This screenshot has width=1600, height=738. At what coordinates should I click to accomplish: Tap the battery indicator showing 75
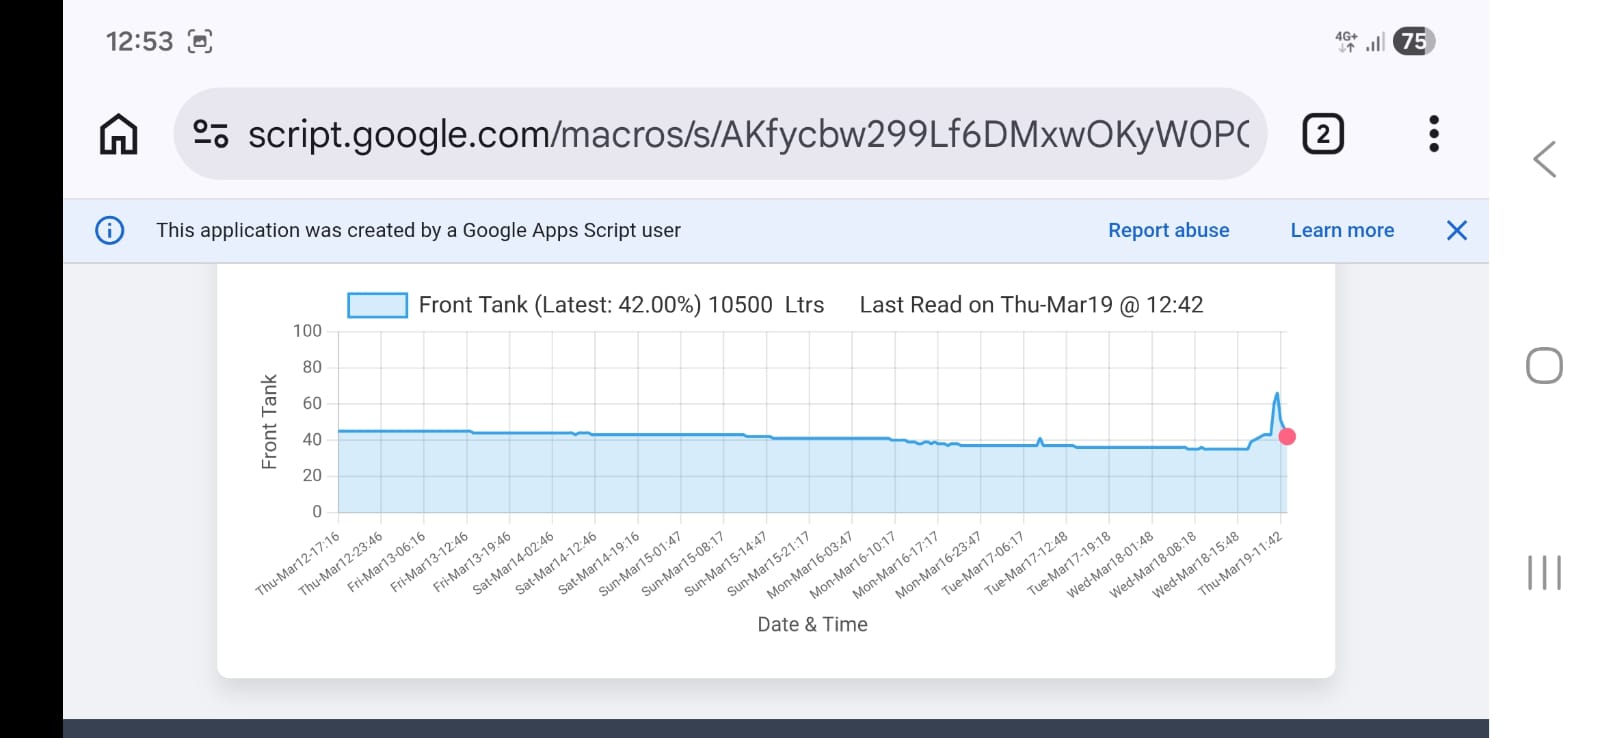pyautogui.click(x=1413, y=41)
